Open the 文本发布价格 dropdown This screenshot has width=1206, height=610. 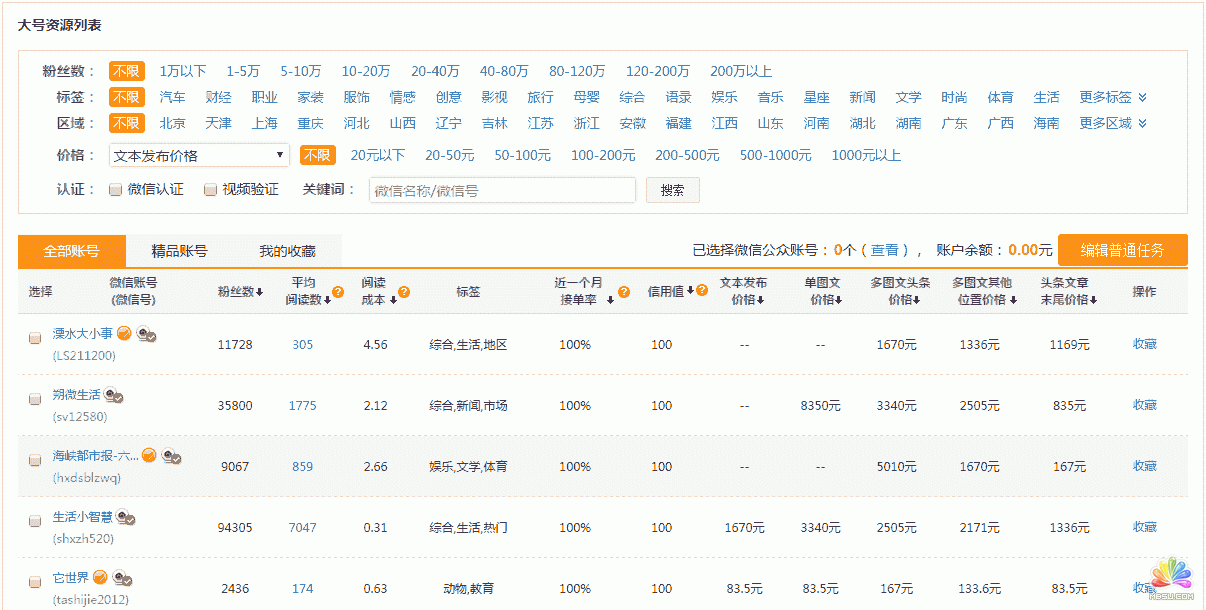pos(198,155)
